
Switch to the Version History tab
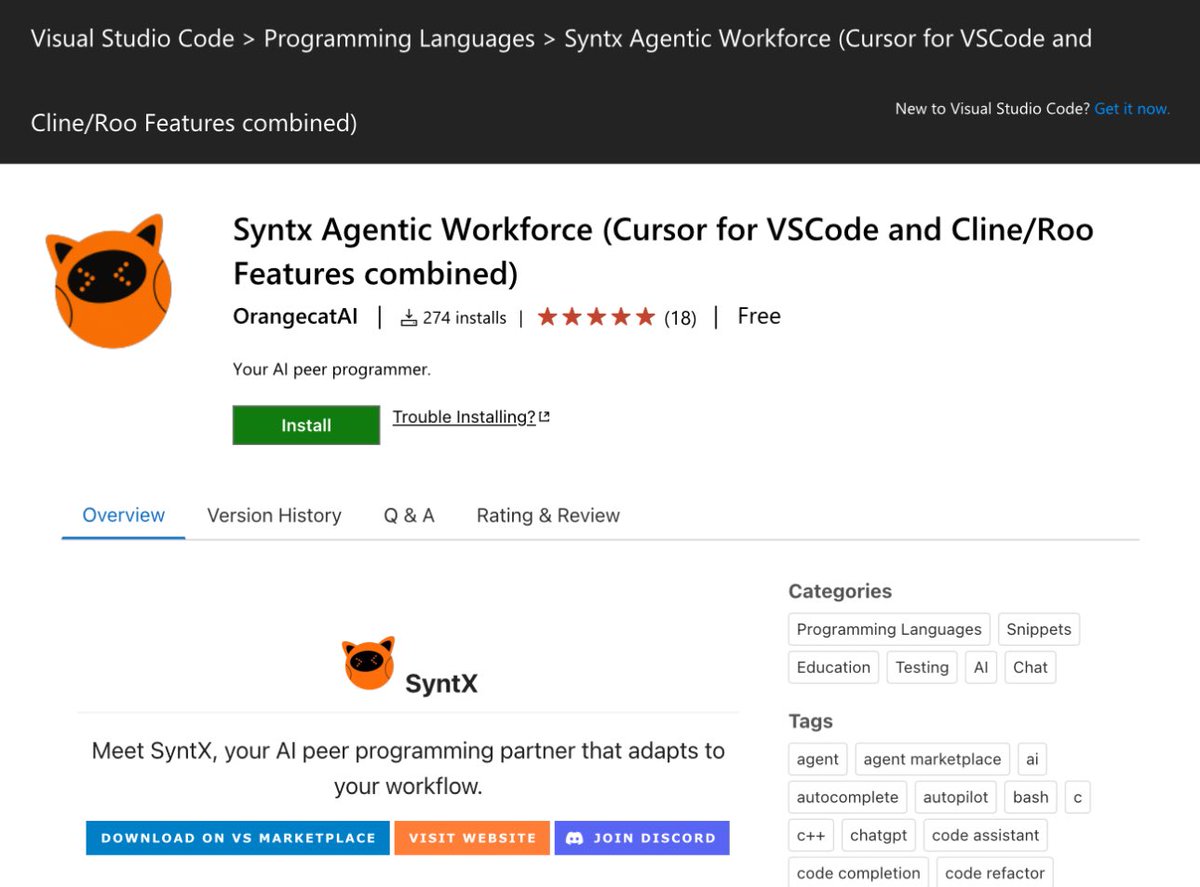[x=274, y=516]
